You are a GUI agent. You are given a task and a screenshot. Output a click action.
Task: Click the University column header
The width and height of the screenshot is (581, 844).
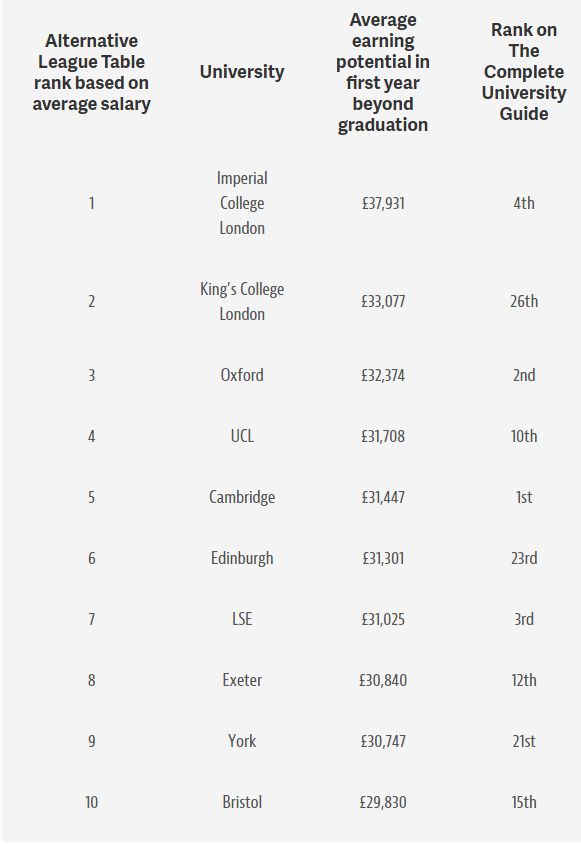(242, 72)
